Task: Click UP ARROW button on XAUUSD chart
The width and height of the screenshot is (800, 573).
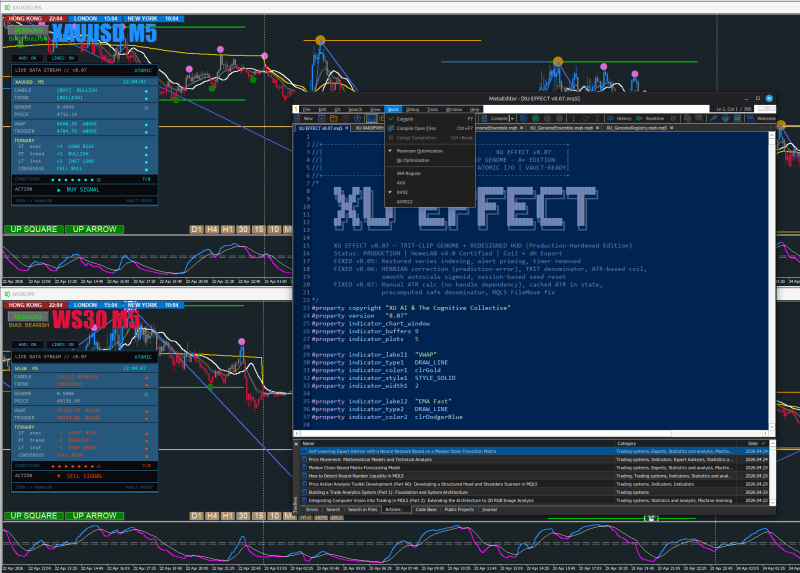Action: point(94,230)
